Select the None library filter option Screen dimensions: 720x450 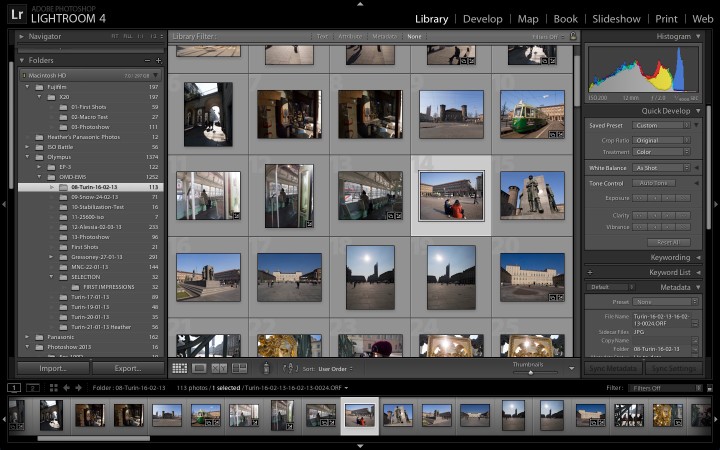414,36
